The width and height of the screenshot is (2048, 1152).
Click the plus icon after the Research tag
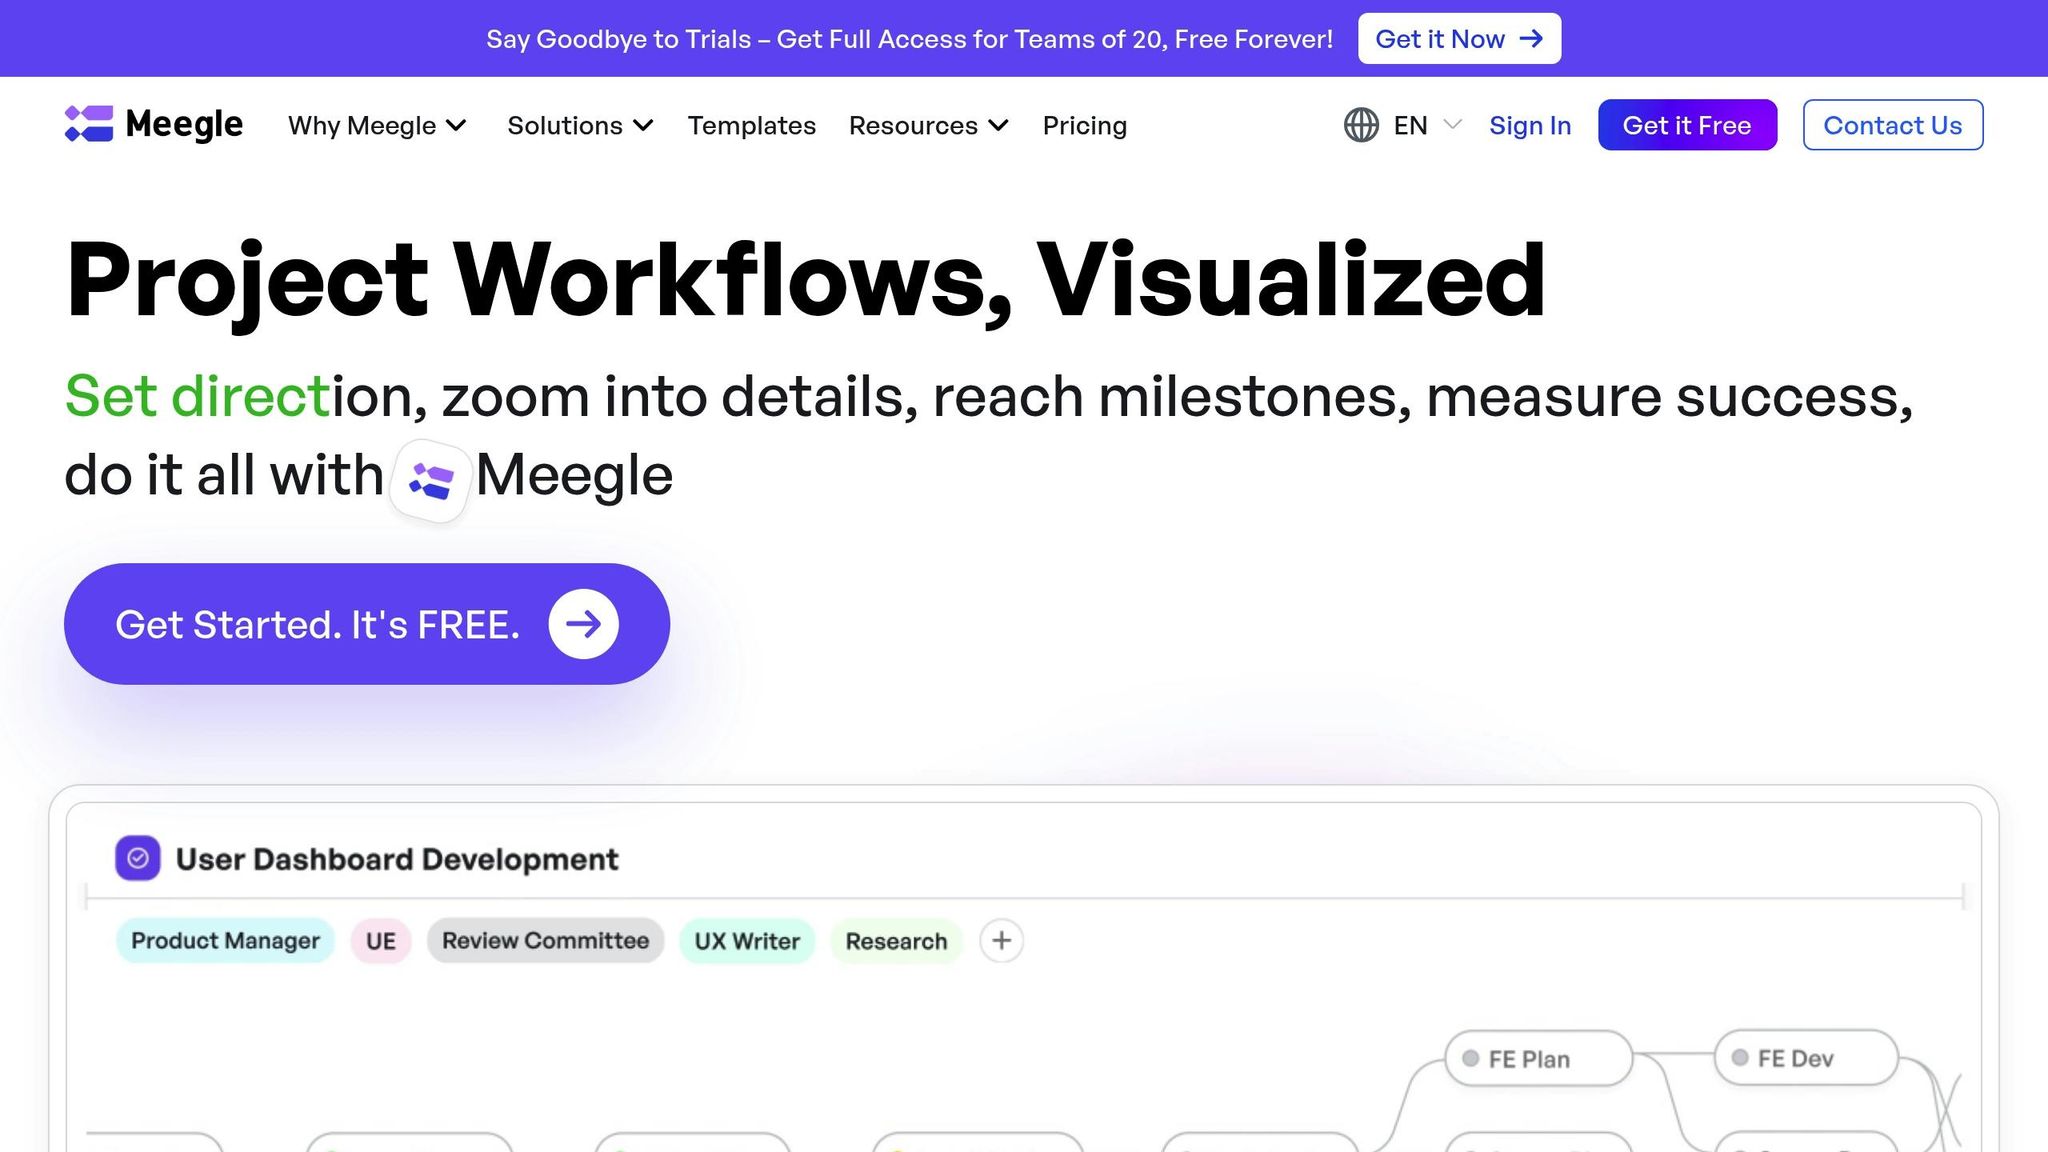[x=1001, y=941]
